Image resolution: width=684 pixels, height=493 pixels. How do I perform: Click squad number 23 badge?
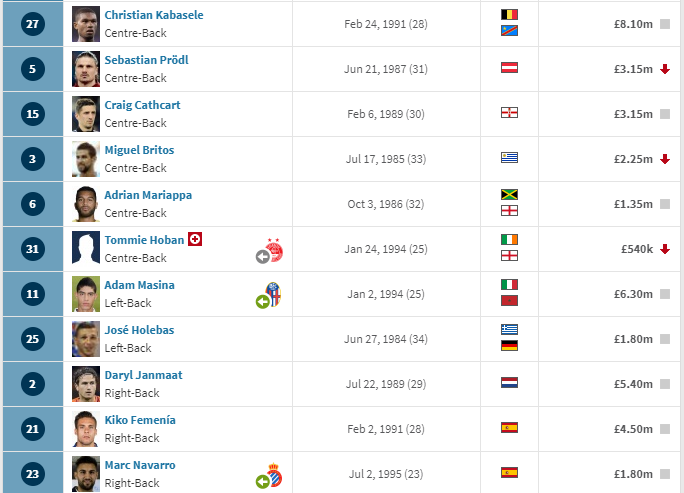tap(33, 474)
